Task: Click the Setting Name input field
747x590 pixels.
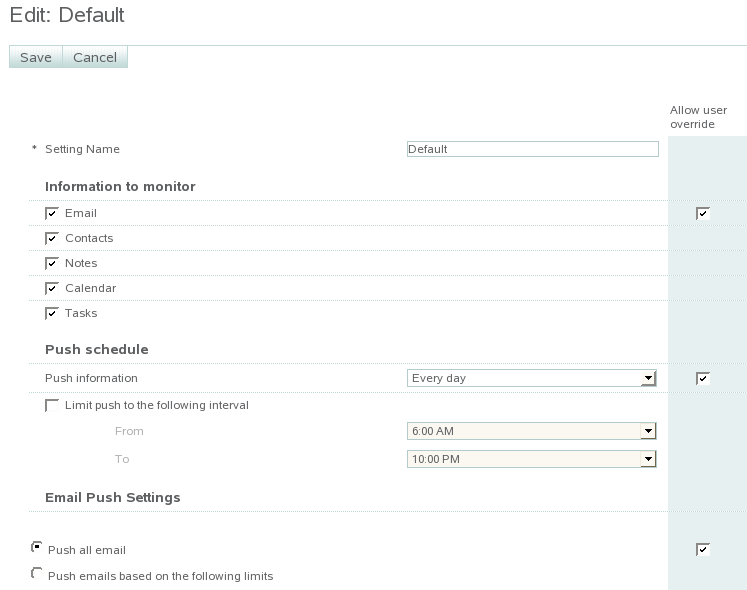Action: point(533,149)
